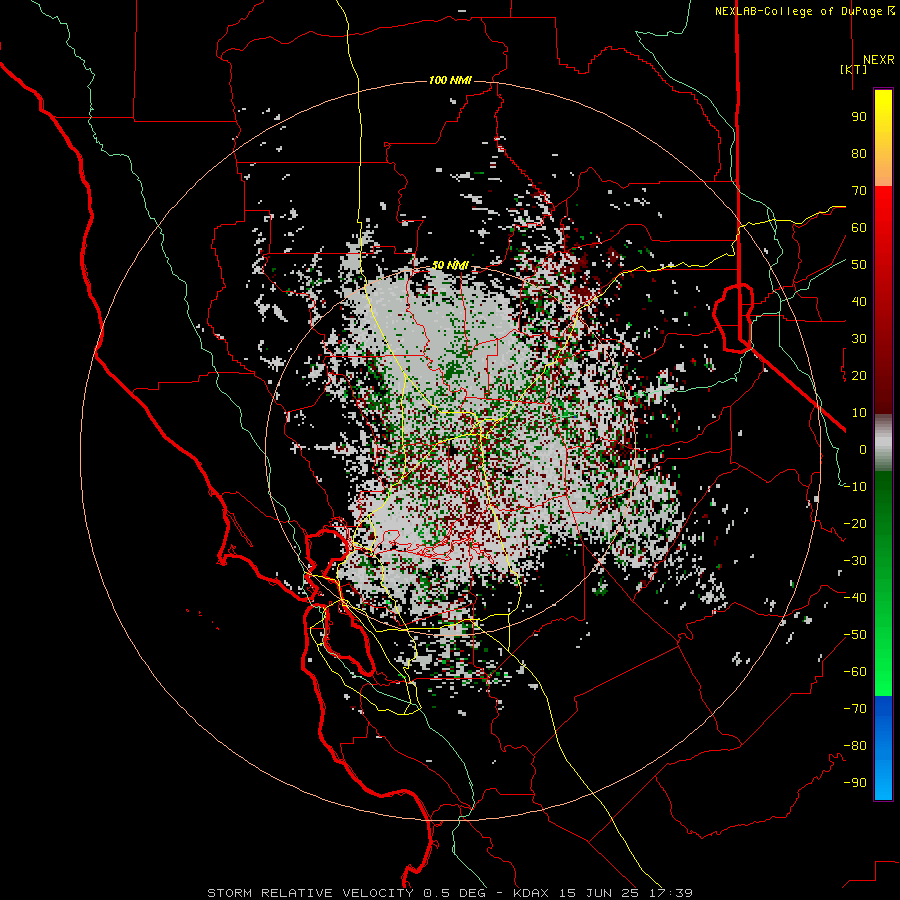
Task: Pick the red segment of the velocity color bar
Action: click(x=883, y=300)
